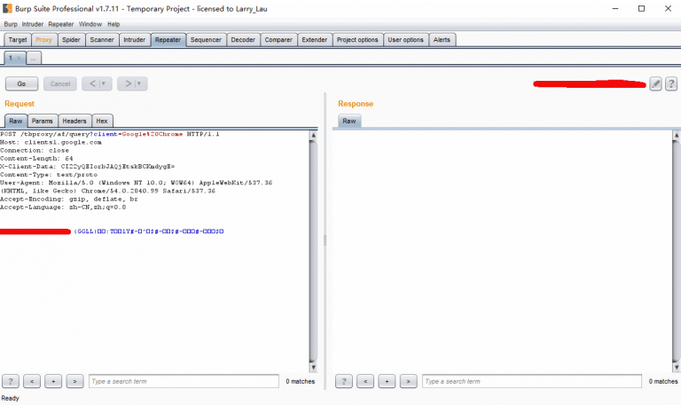Open the back-history dropdown arrow

(x=104, y=84)
